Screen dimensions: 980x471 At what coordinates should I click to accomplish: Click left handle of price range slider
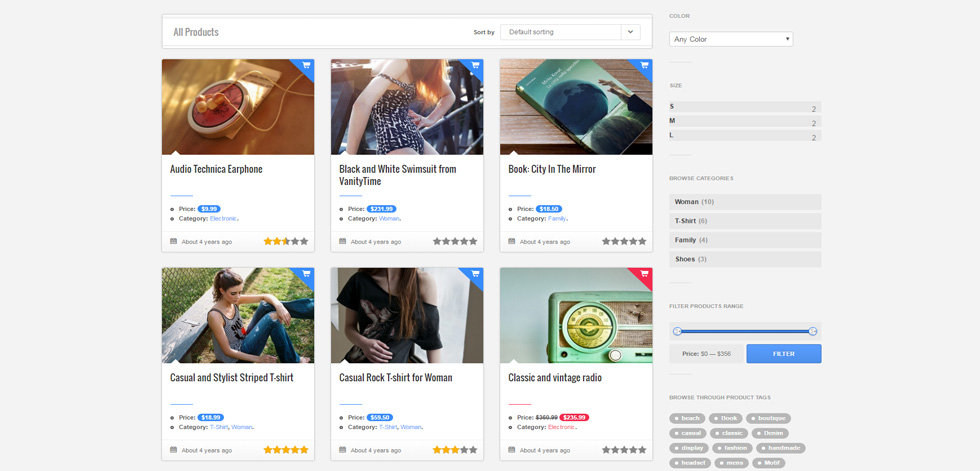click(x=677, y=331)
